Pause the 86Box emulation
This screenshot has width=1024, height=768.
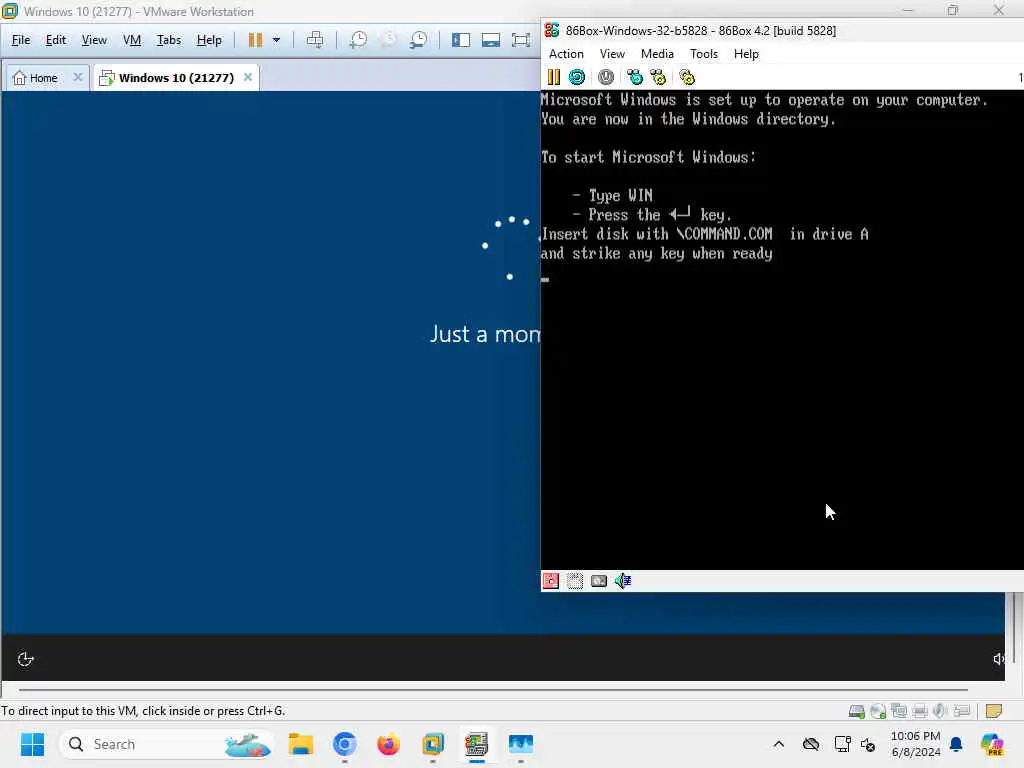(554, 77)
